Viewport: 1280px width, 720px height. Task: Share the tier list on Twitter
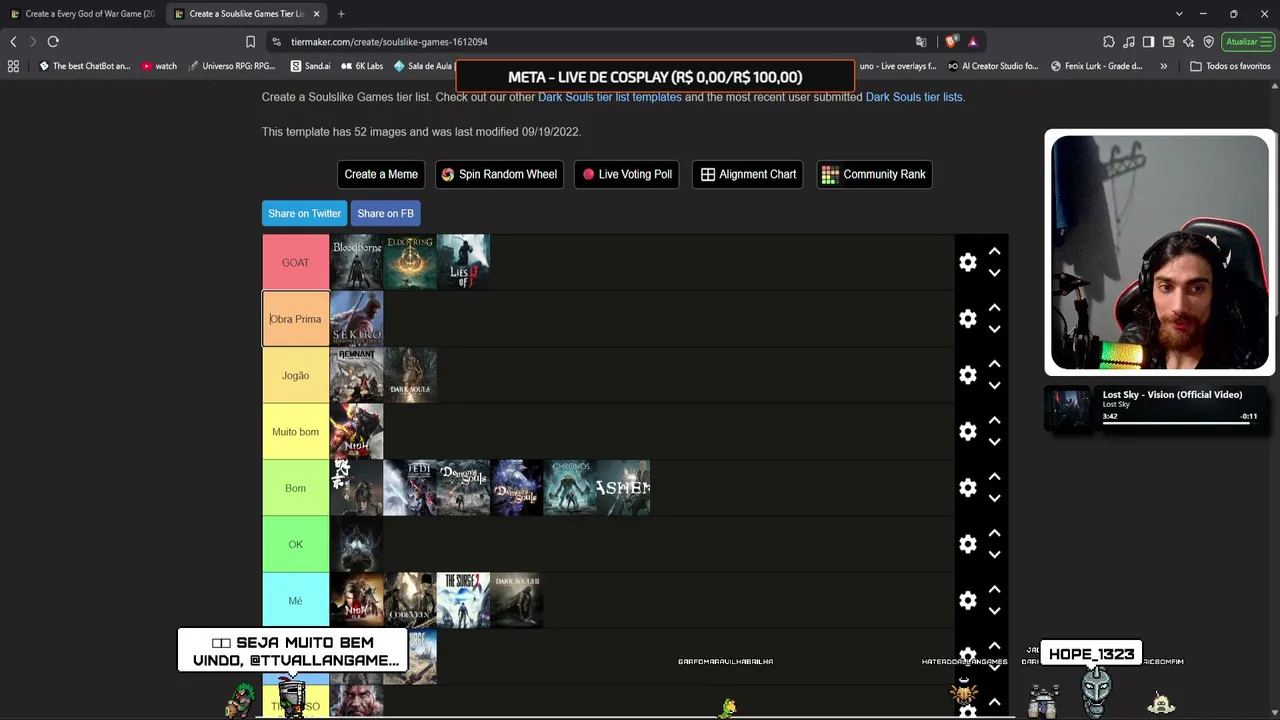coord(304,213)
